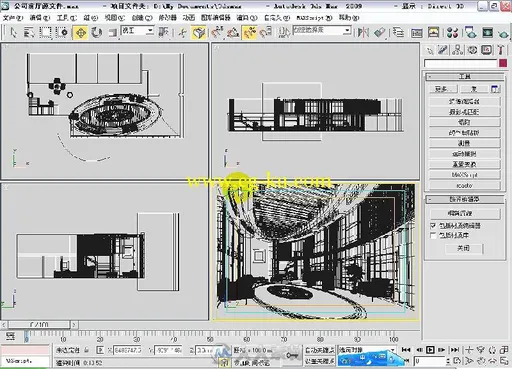The width and height of the screenshot is (512, 369).
Task: Click the Align tool icon
Action: point(380,32)
